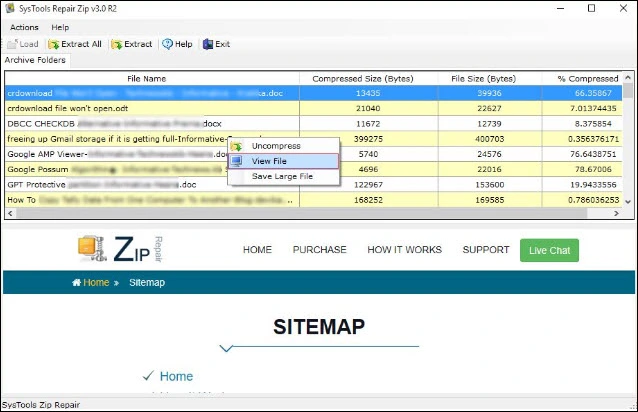The width and height of the screenshot is (638, 412).
Task: Open the PURCHASE navigation link
Action: [319, 250]
